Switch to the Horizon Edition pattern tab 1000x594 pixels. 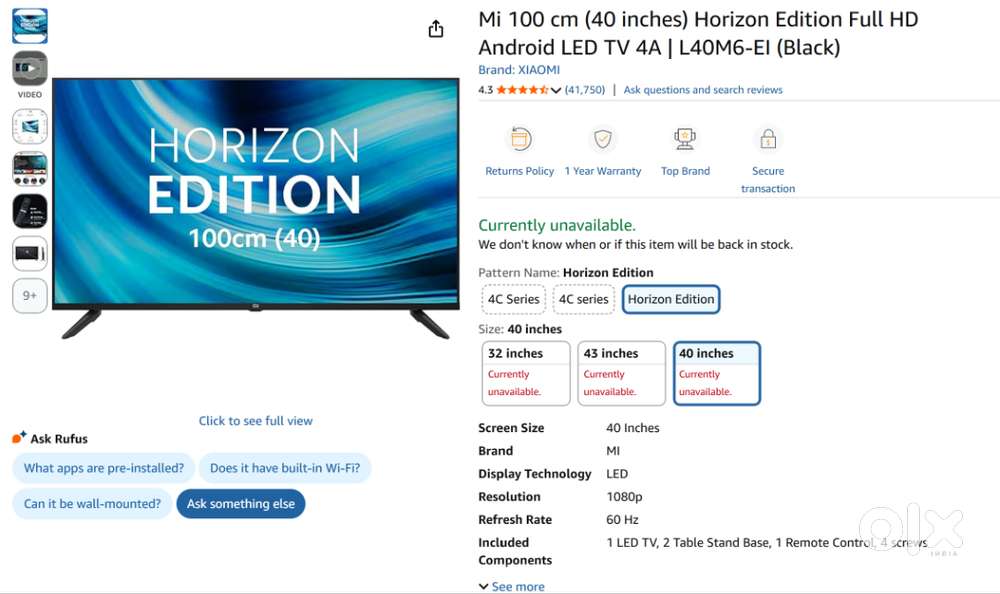(x=671, y=299)
